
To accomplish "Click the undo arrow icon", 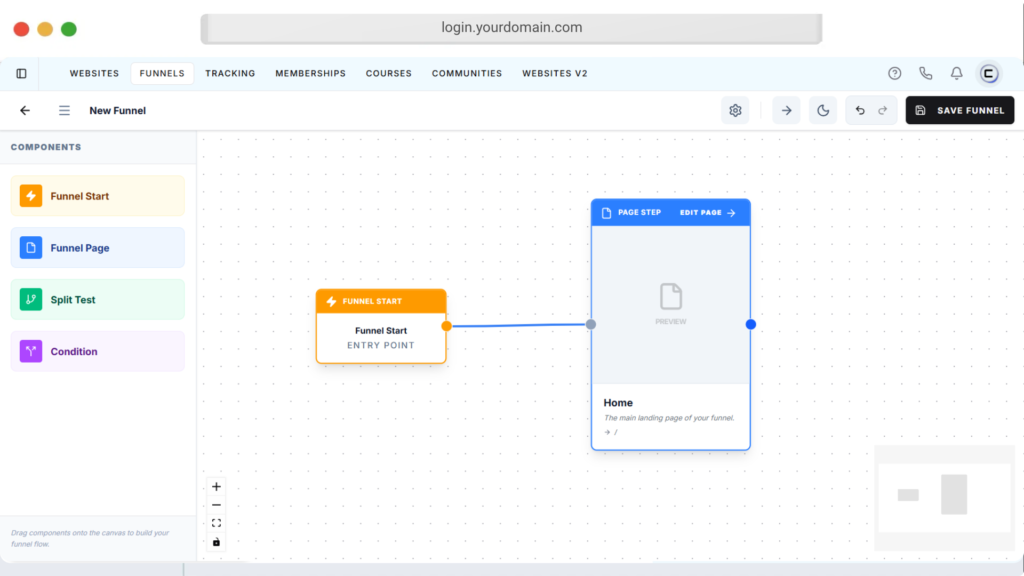I will 859,111.
